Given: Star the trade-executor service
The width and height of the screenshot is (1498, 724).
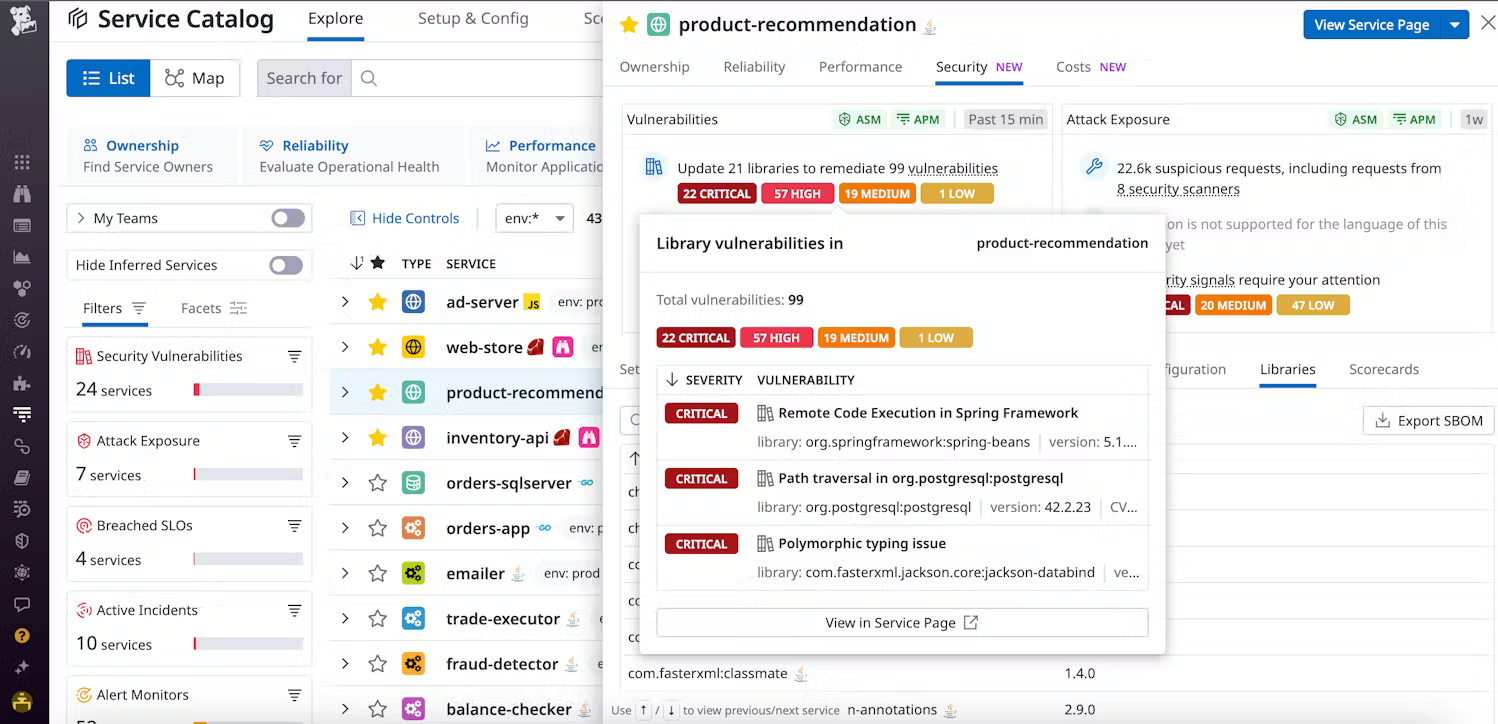Looking at the screenshot, I should point(377,619).
